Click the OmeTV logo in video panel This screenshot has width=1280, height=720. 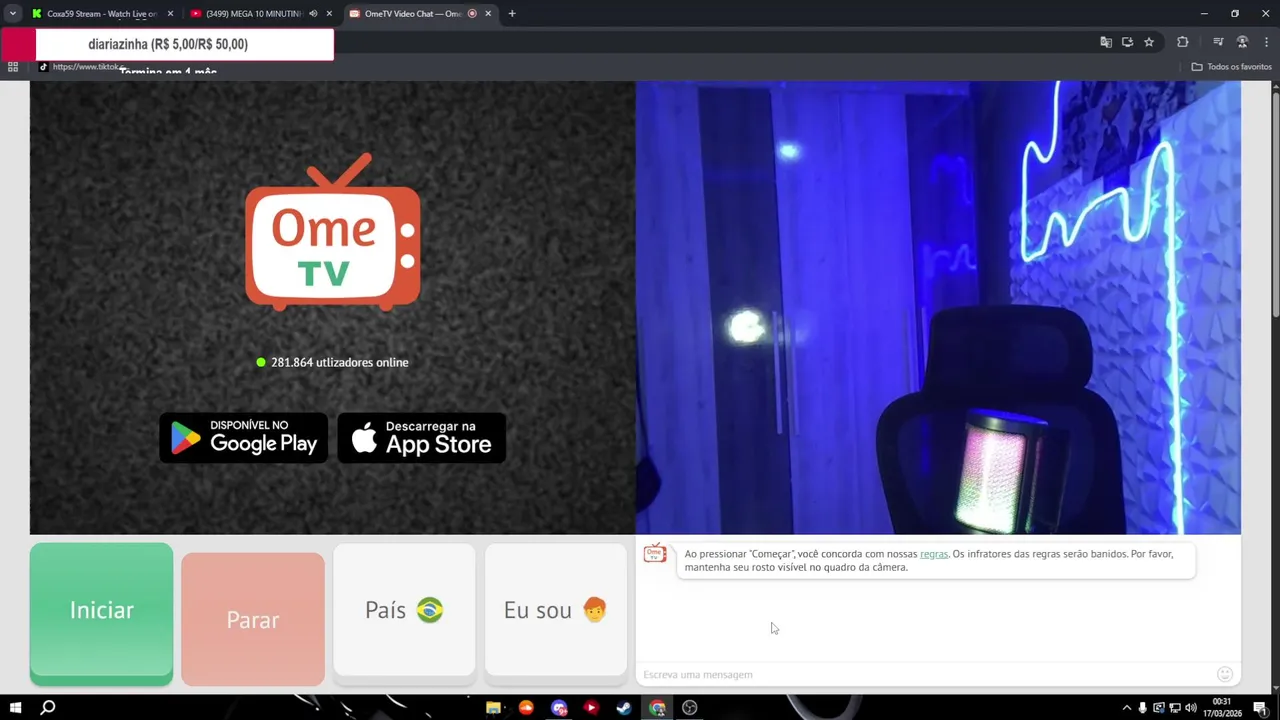coord(333,231)
